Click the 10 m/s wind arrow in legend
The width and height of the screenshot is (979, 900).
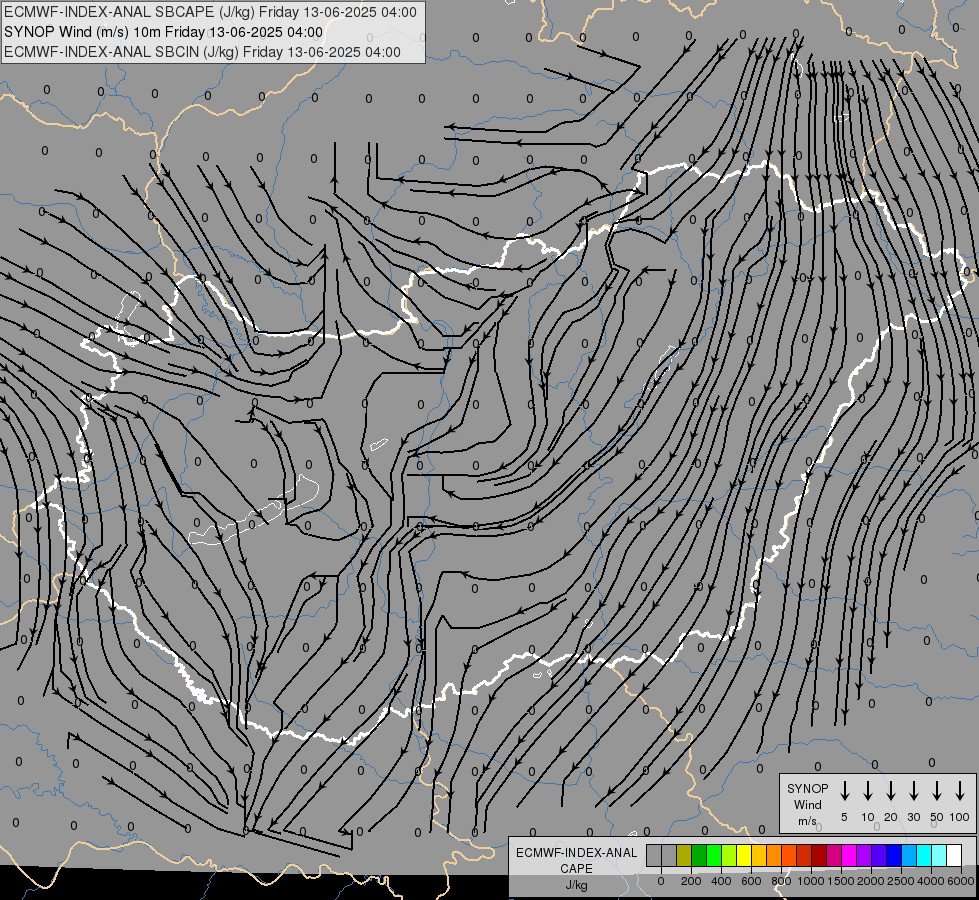click(x=867, y=791)
